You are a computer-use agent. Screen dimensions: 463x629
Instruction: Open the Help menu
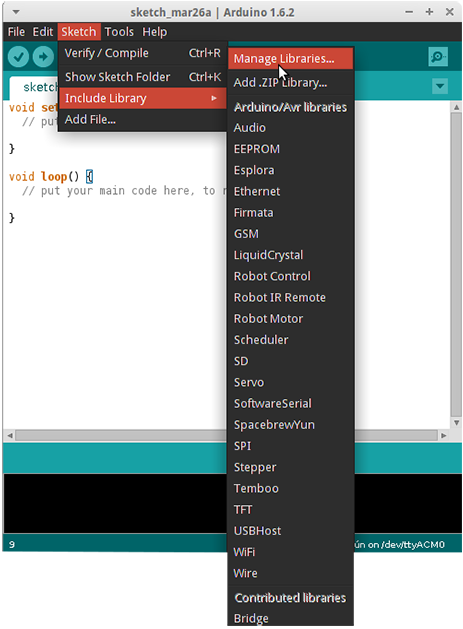(x=154, y=32)
